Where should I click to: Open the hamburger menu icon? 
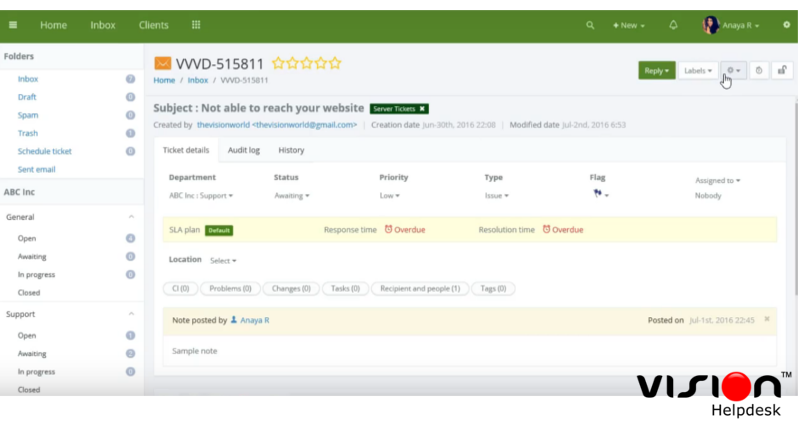point(14,25)
